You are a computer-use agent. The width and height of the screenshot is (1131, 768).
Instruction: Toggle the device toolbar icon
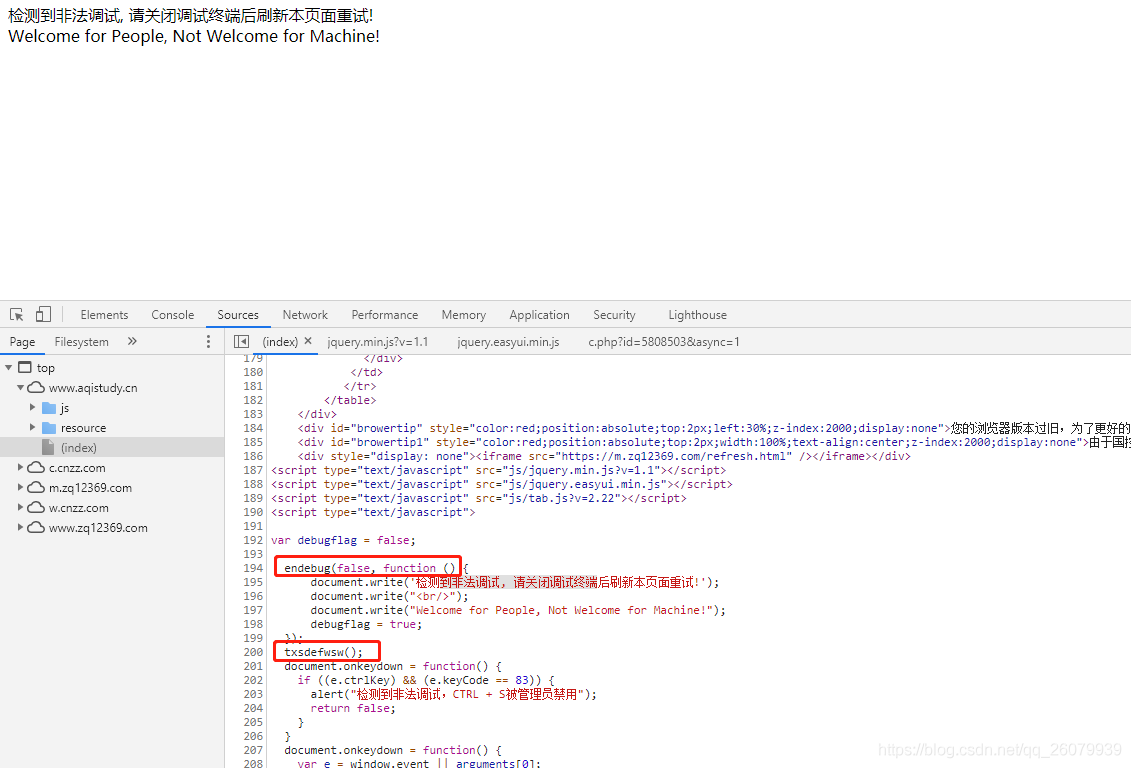point(43,314)
